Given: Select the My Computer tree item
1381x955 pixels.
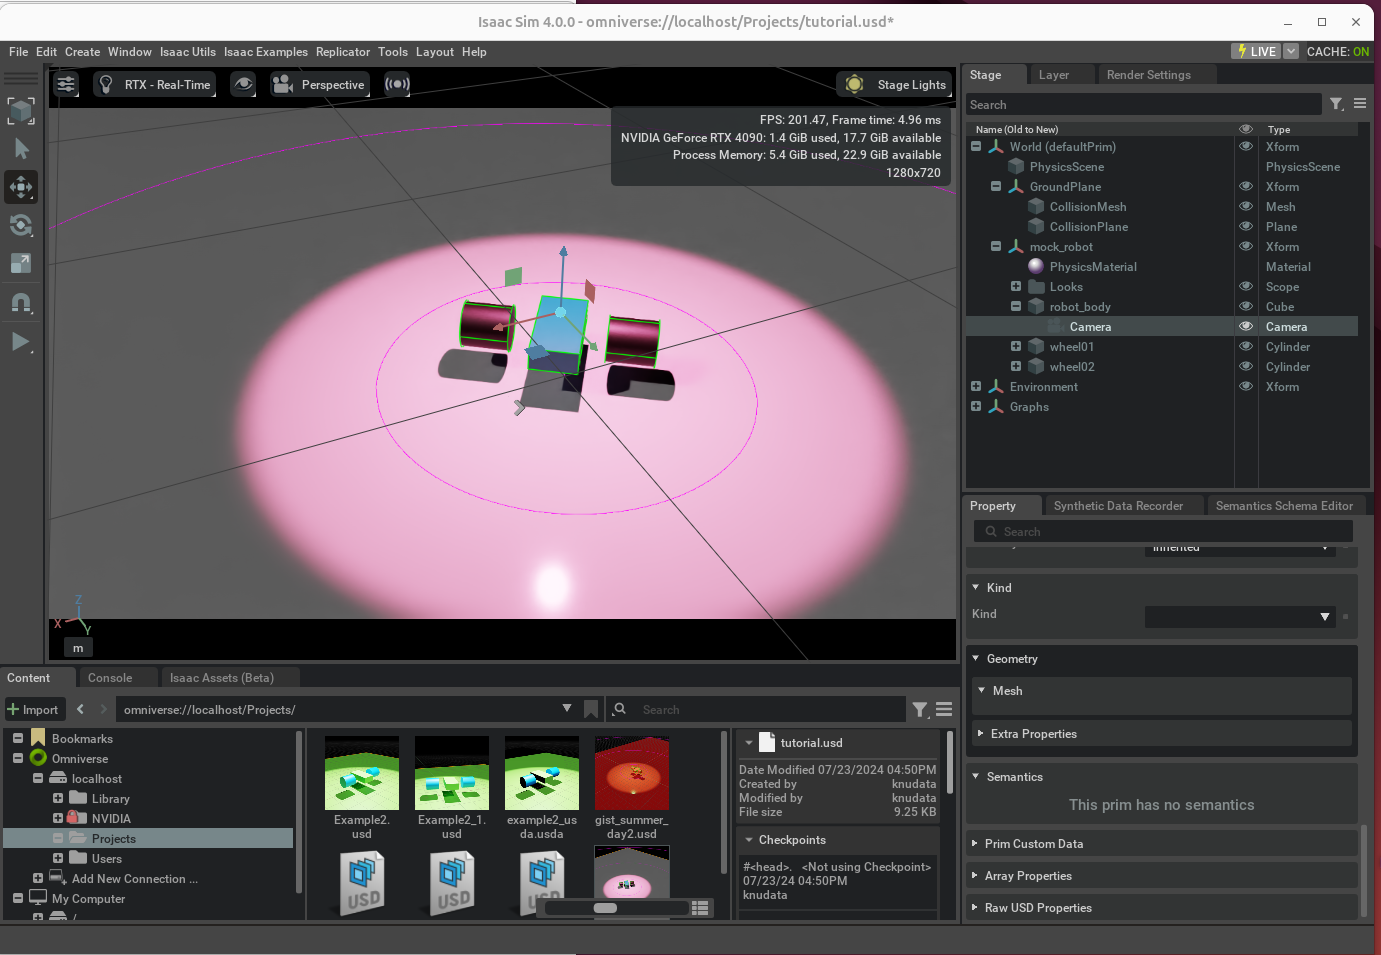Looking at the screenshot, I should (x=88, y=899).
